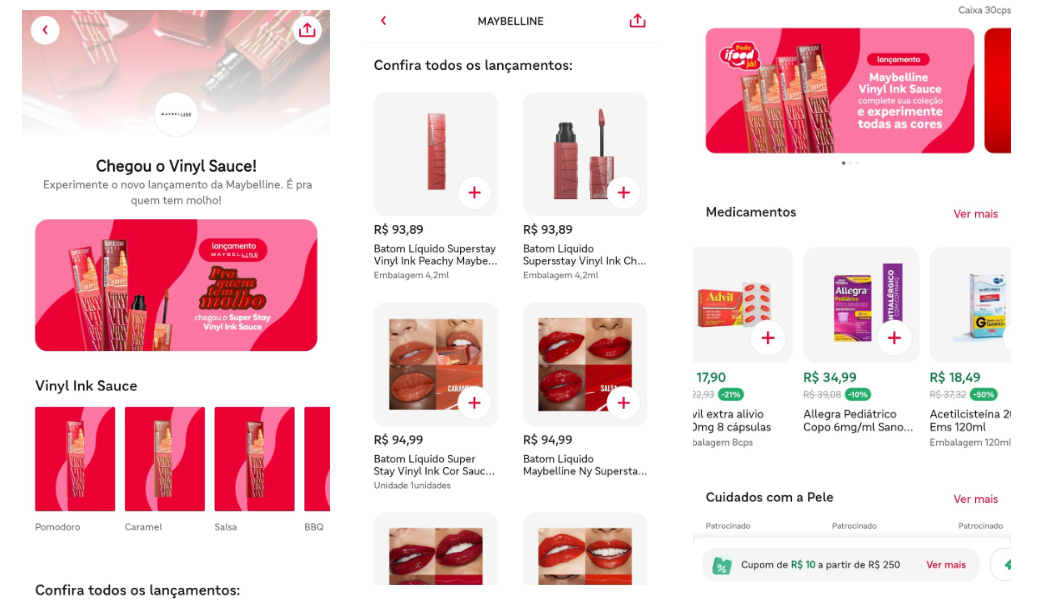Open Ver mais on the R$ 10 coupon
The width and height of the screenshot is (1046, 613).
point(946,564)
